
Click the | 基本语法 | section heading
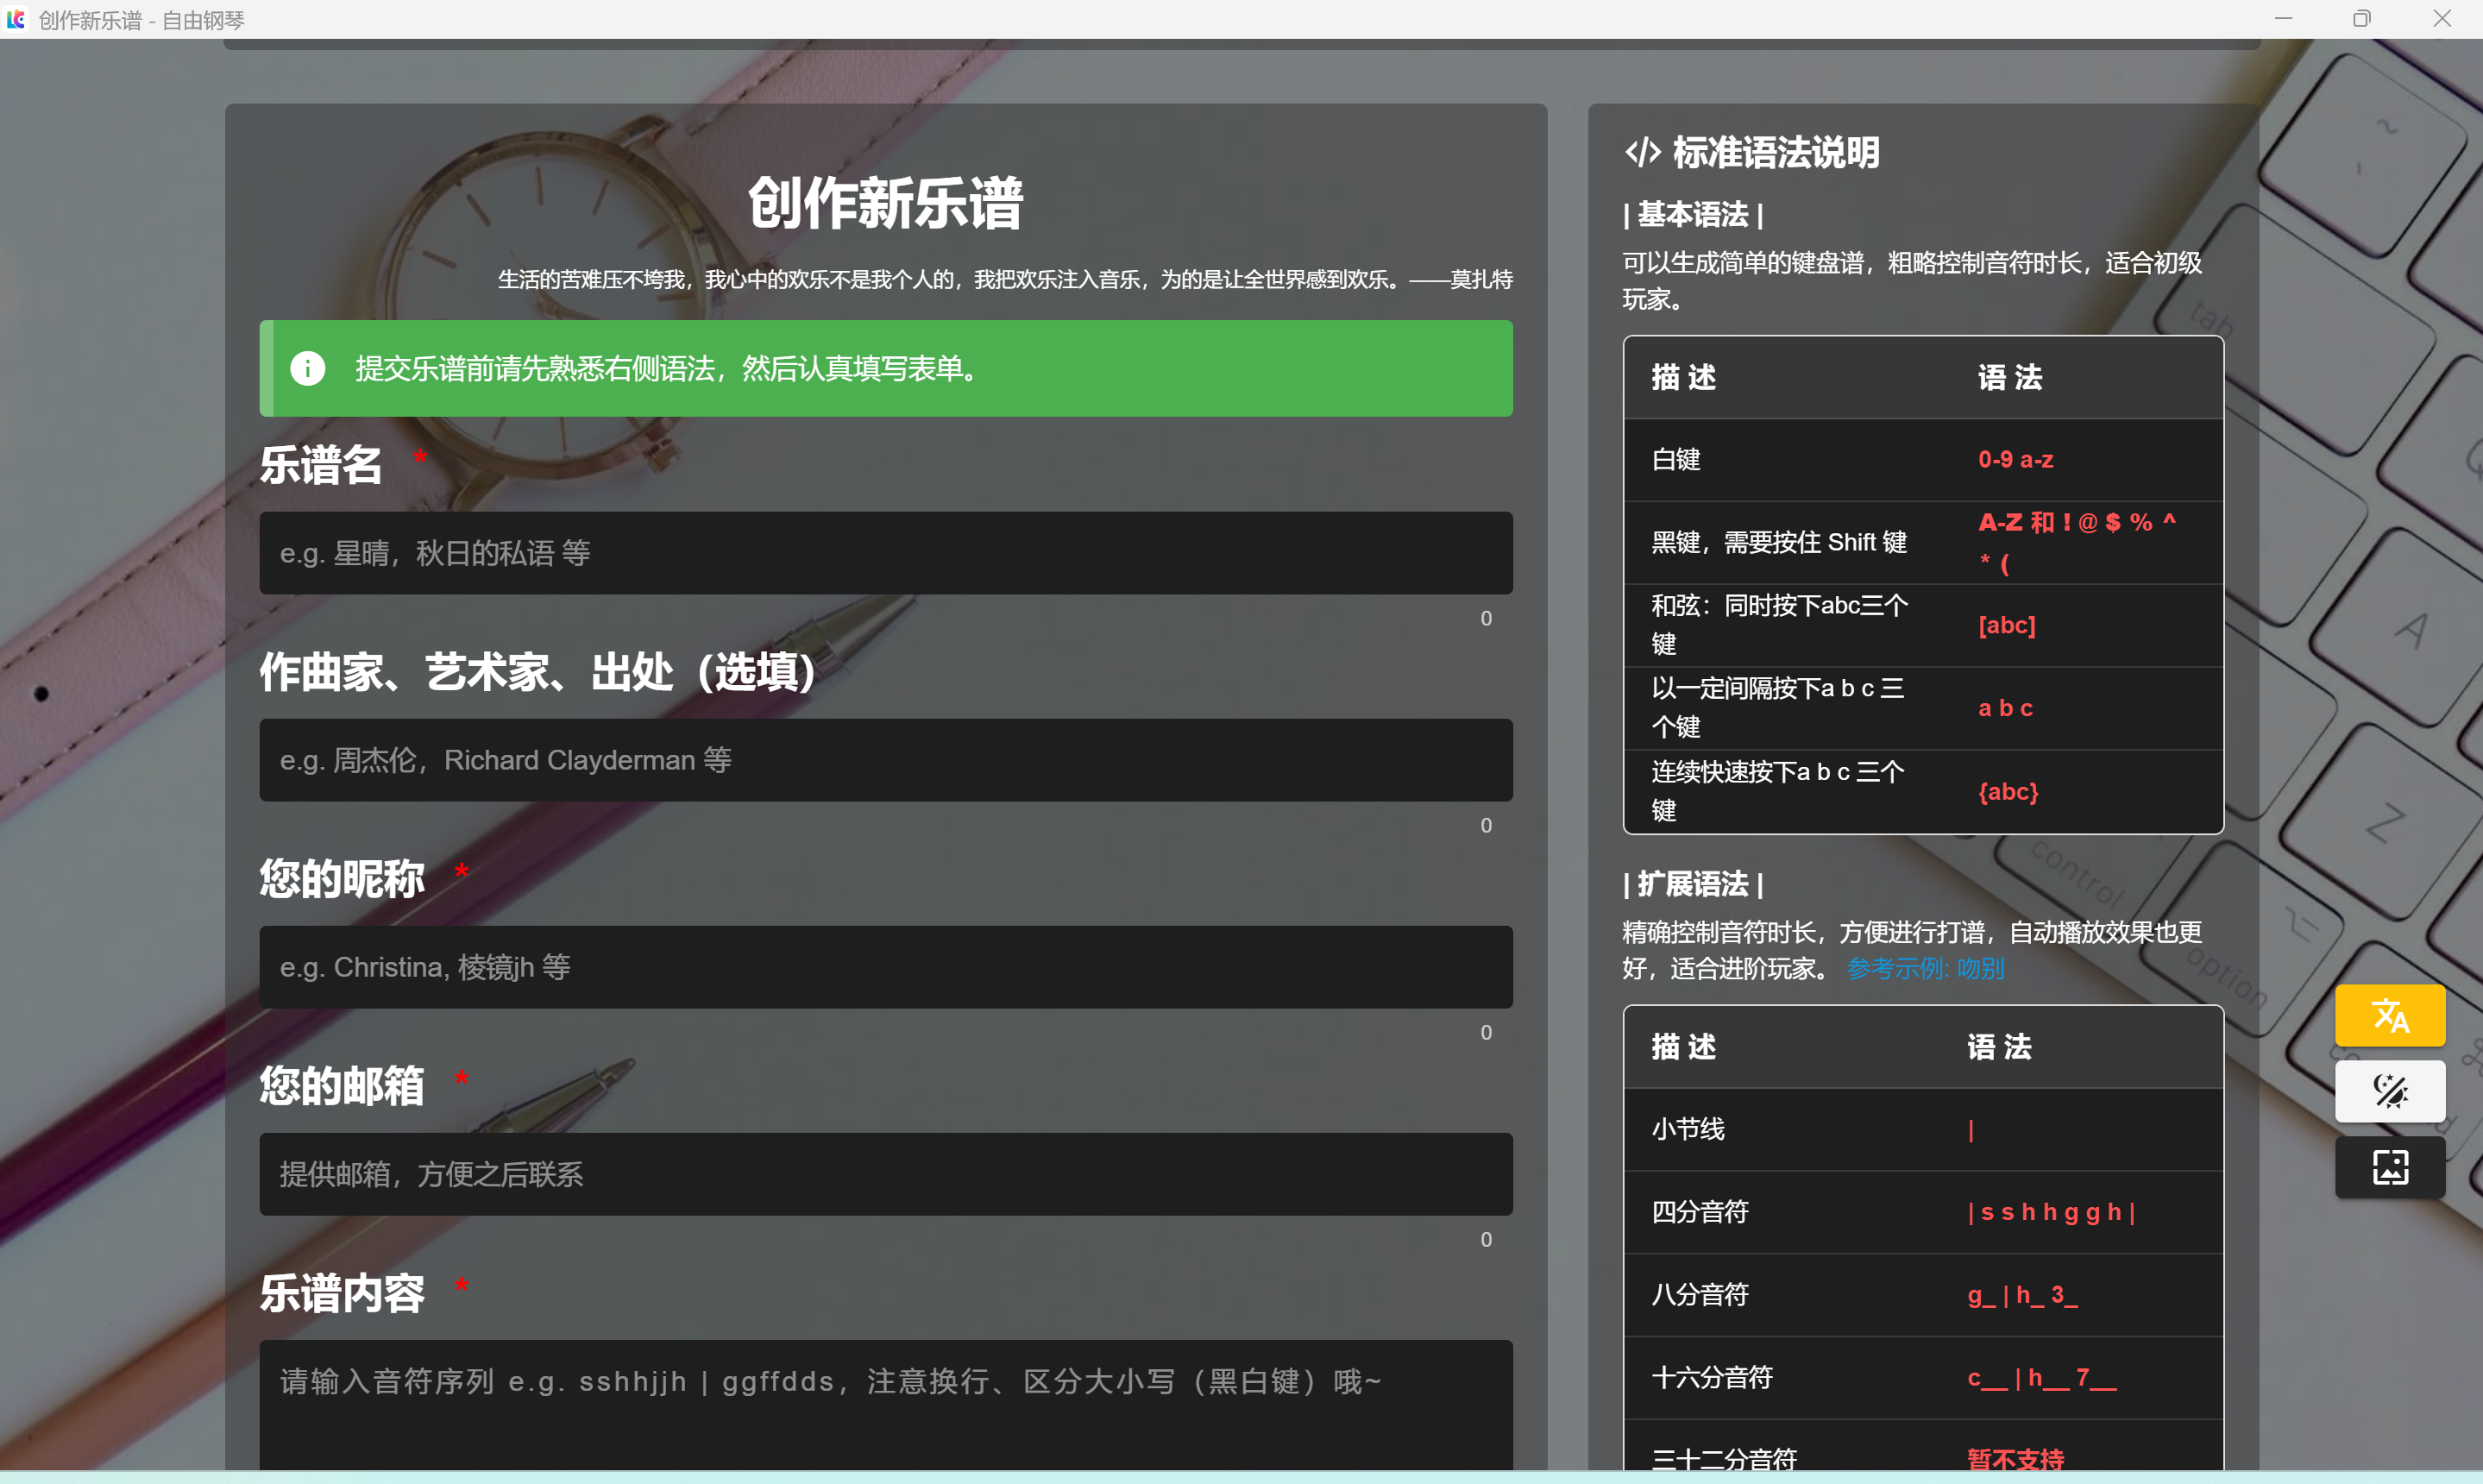[x=1693, y=215]
